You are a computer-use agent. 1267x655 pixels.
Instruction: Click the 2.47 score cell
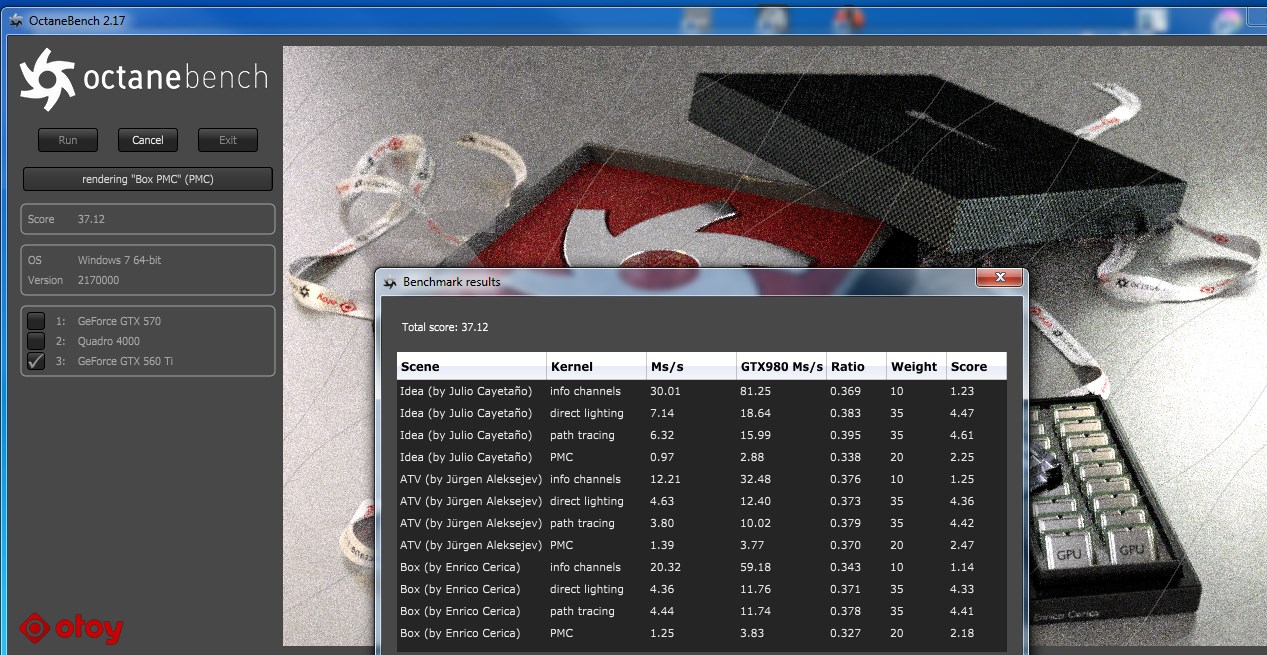[961, 545]
